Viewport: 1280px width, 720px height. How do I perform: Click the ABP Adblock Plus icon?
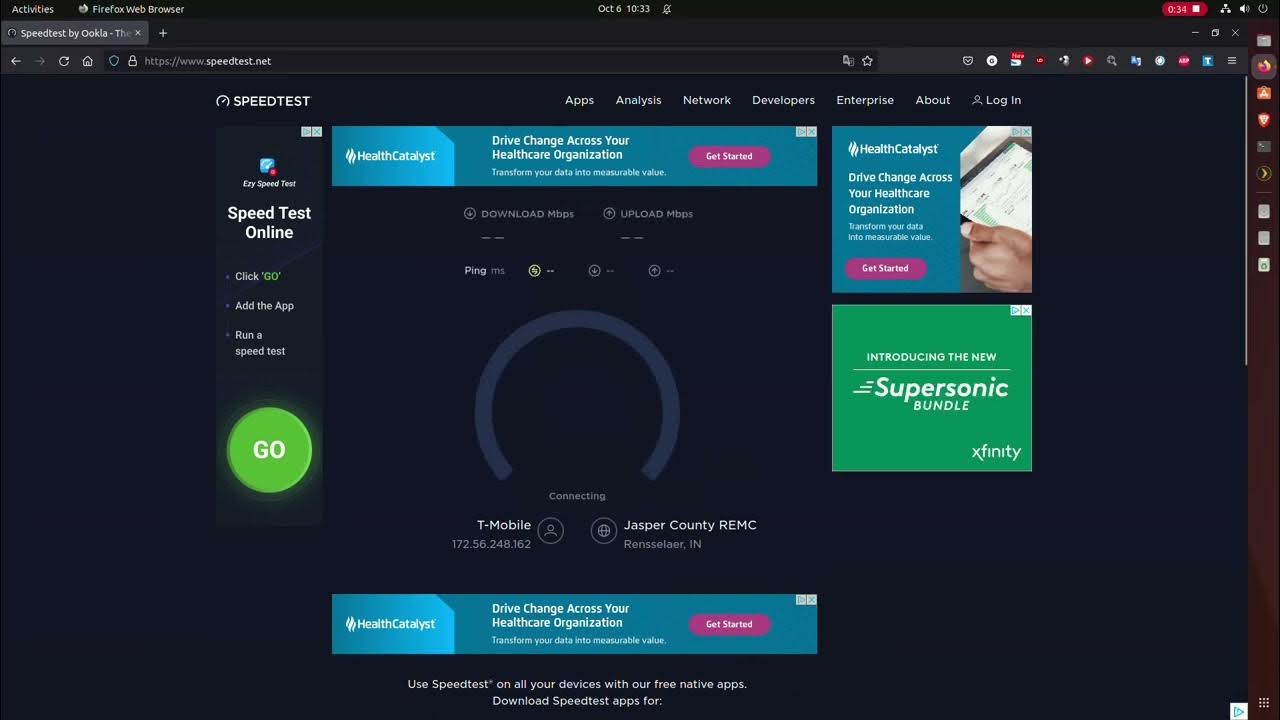click(1184, 61)
